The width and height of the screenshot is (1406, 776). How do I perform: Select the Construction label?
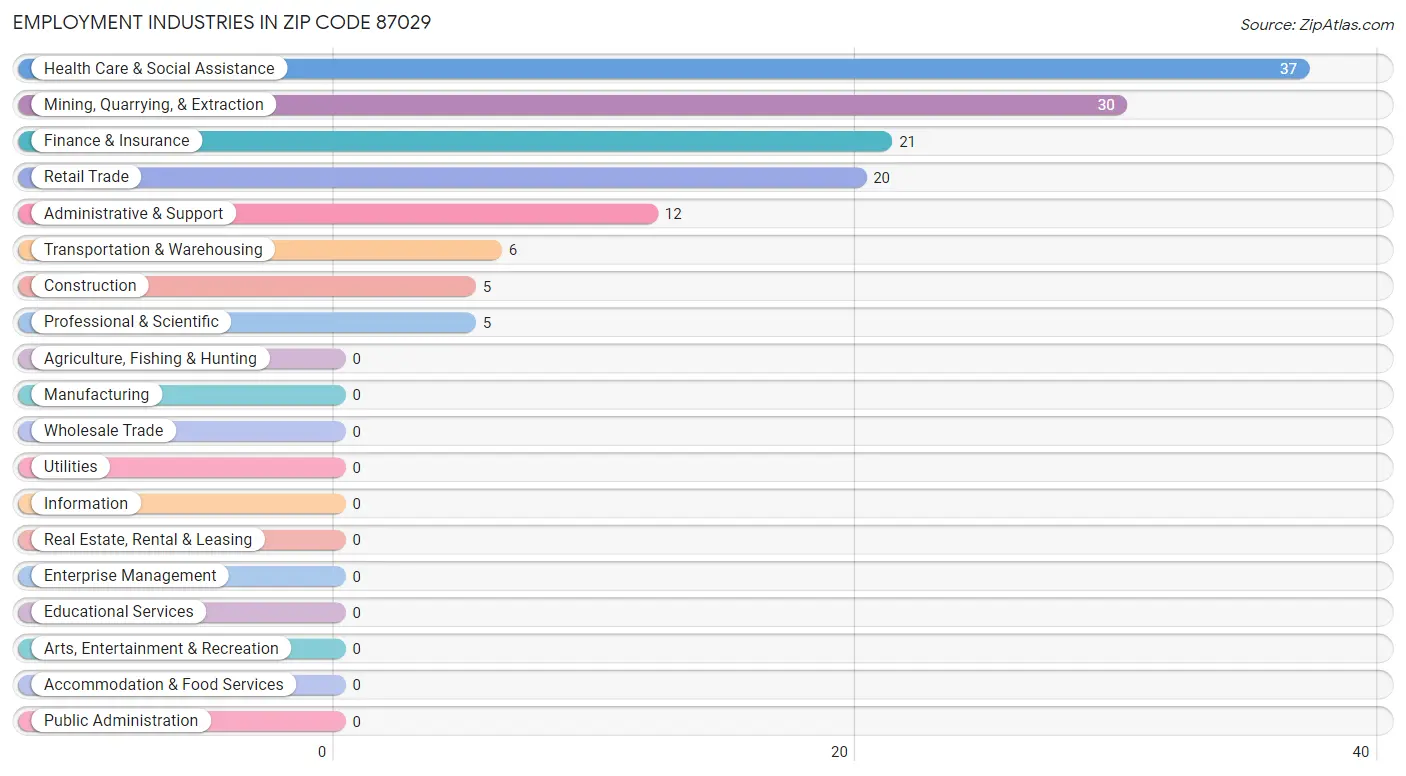(90, 286)
